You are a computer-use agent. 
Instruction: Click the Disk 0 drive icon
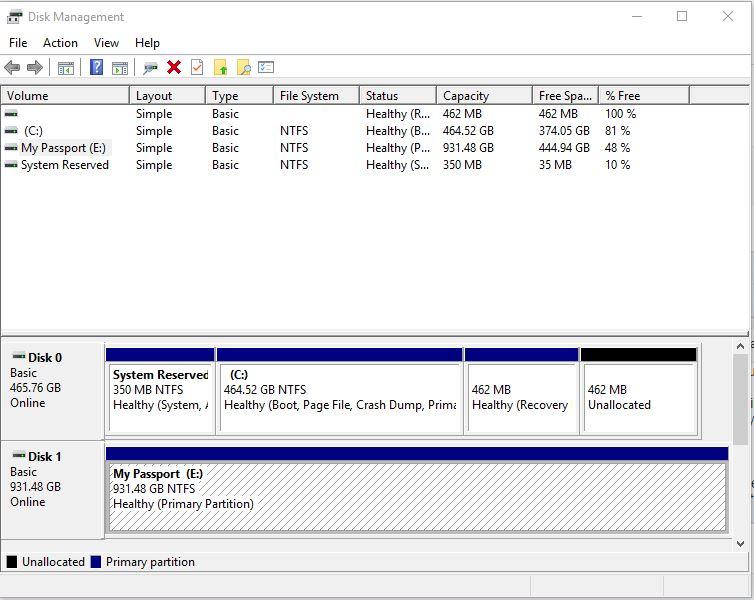point(19,356)
